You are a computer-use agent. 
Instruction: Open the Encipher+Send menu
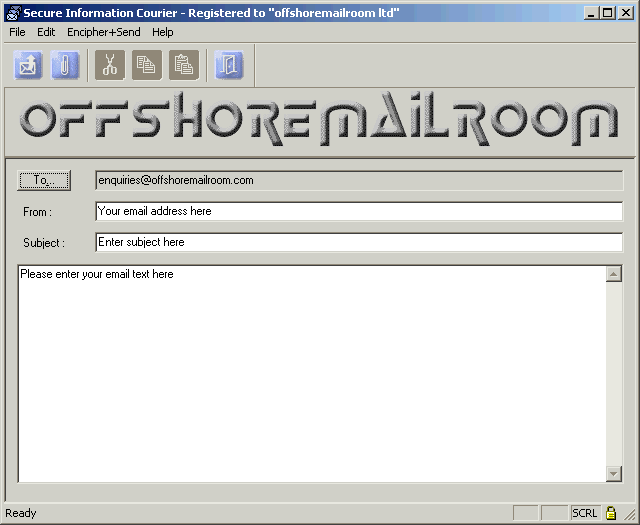click(x=104, y=32)
